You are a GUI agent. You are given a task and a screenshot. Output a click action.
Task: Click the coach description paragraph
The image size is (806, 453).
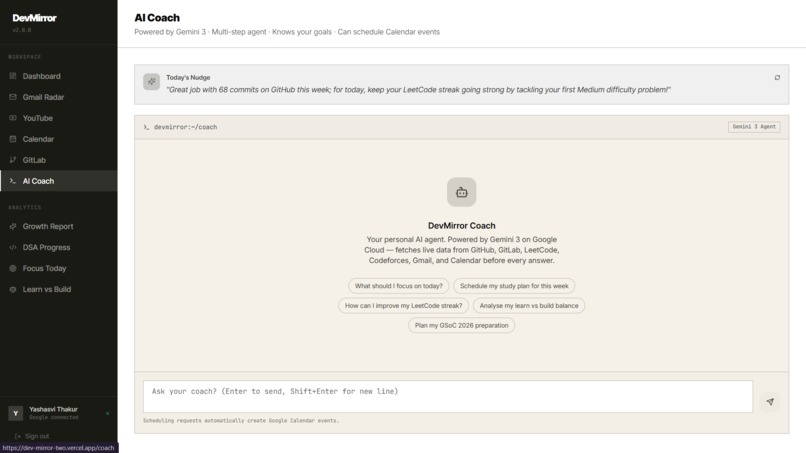pyautogui.click(x=462, y=250)
